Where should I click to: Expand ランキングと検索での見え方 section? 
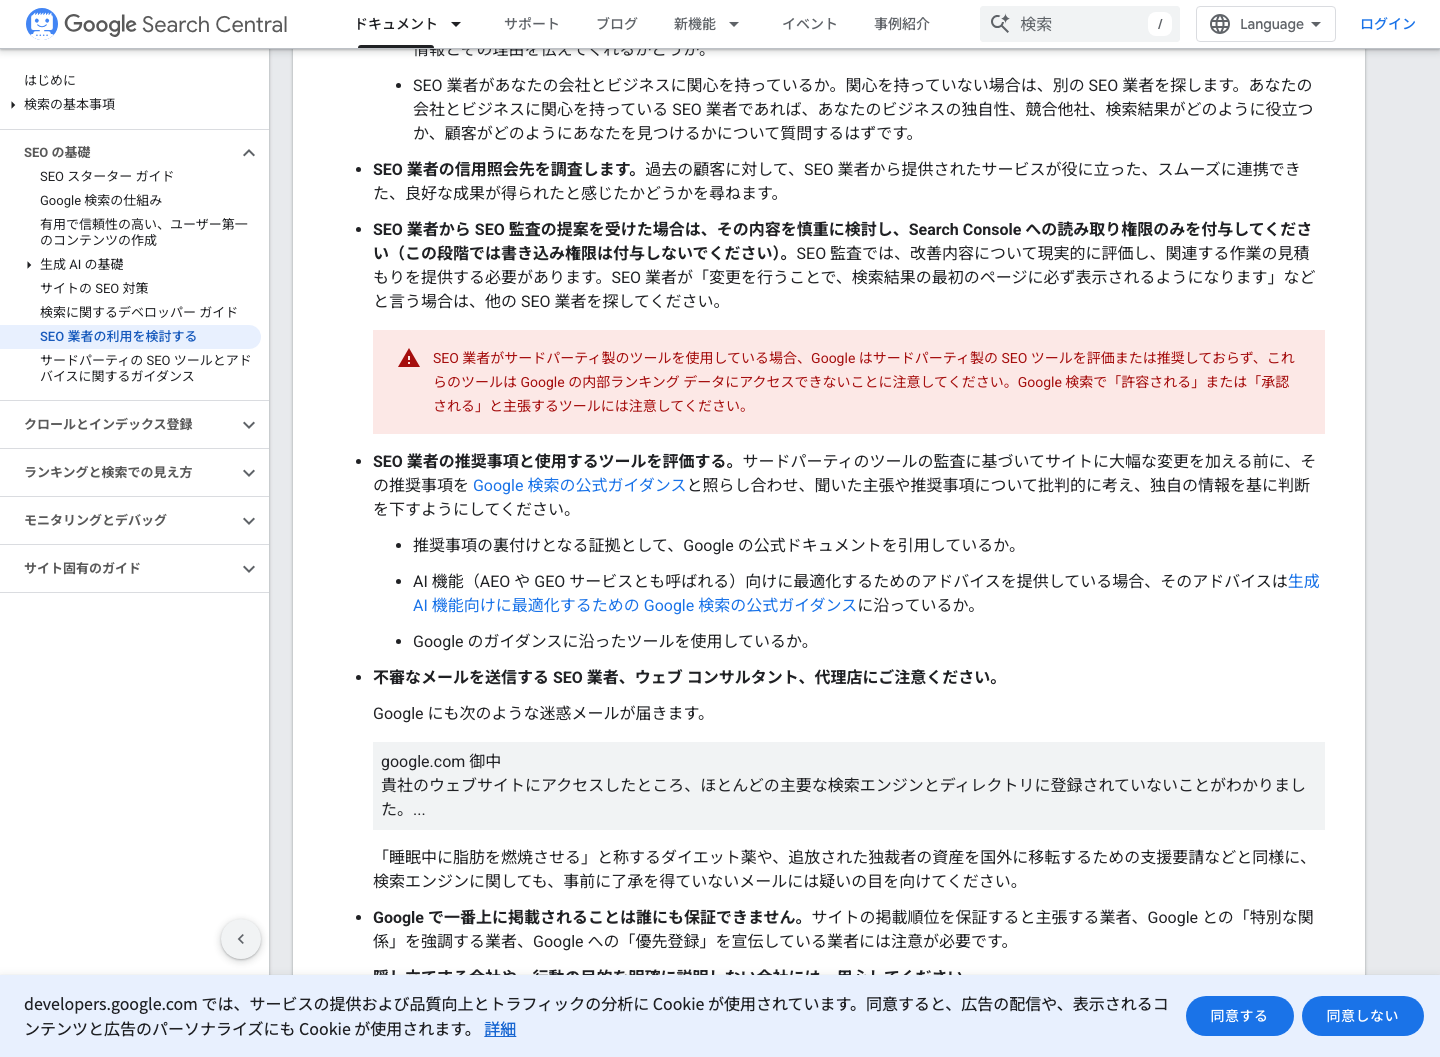249,473
